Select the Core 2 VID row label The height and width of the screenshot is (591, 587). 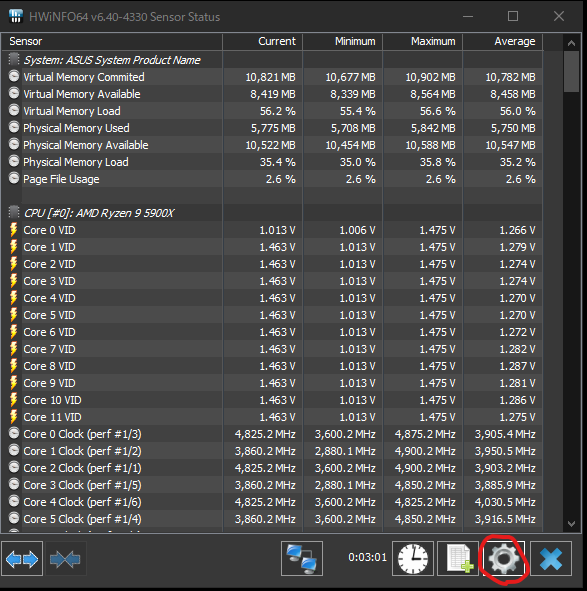[49, 264]
